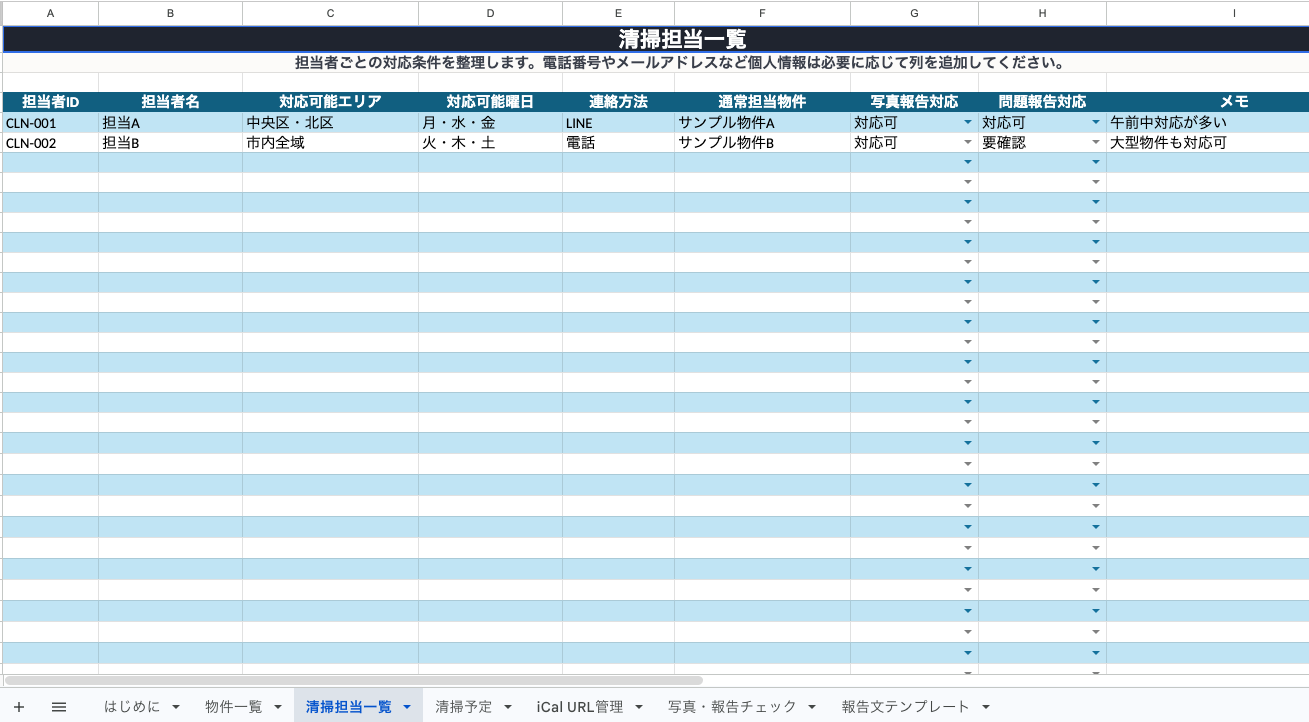1309x722 pixels.
Task: Open dropdown arrow on 物件一覧 tab
Action: point(278,707)
